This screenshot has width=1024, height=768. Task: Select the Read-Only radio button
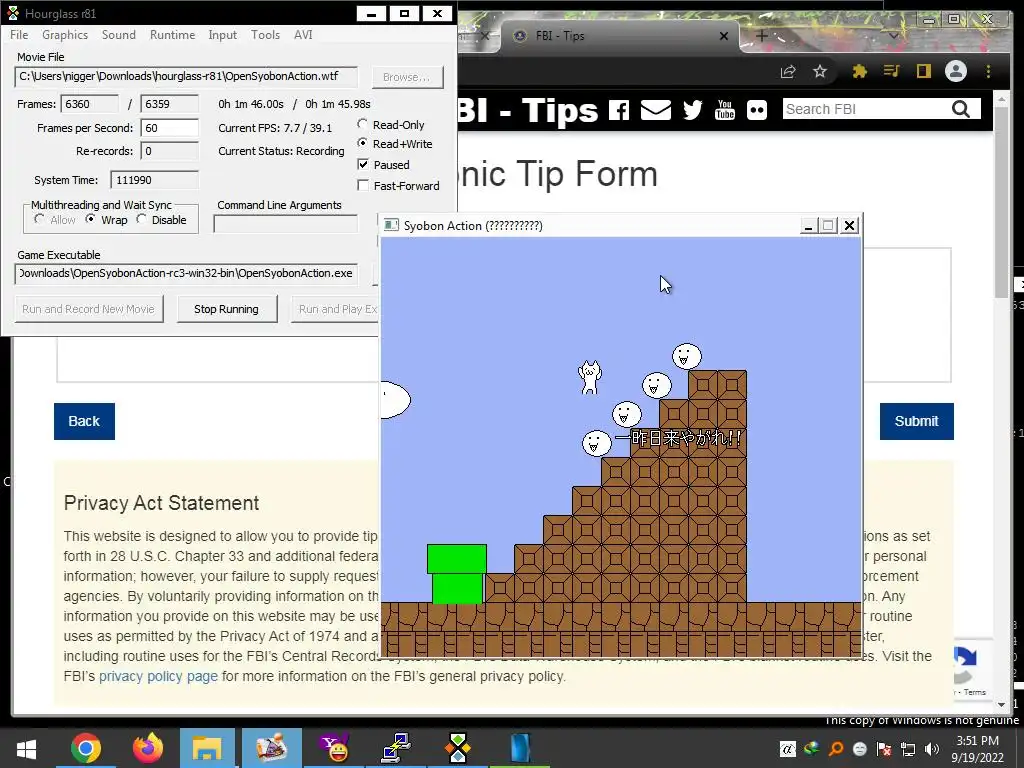tap(362, 124)
